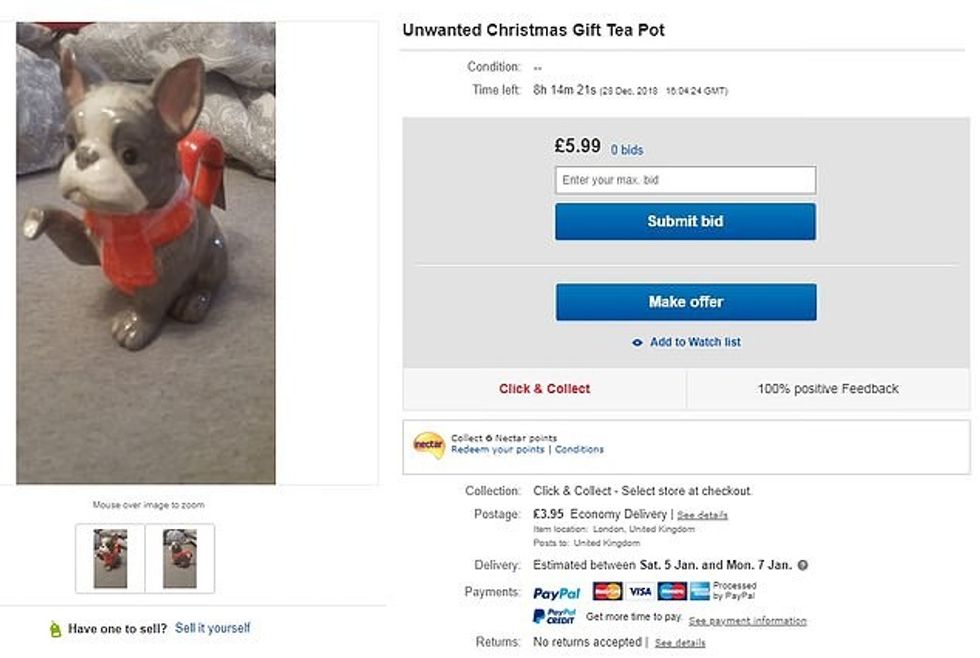Select the Mastercard card icon
The height and width of the screenshot is (658, 980).
pyautogui.click(x=607, y=591)
